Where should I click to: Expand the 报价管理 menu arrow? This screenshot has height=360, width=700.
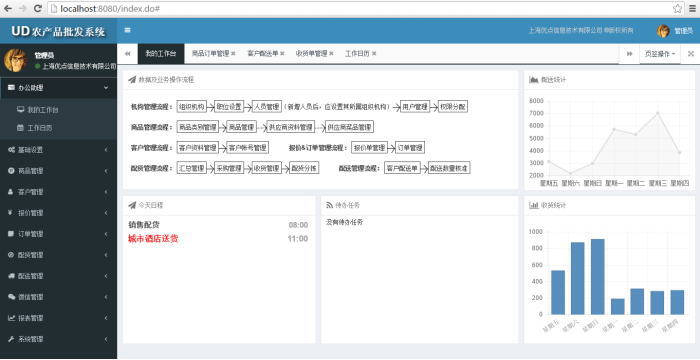pos(106,213)
